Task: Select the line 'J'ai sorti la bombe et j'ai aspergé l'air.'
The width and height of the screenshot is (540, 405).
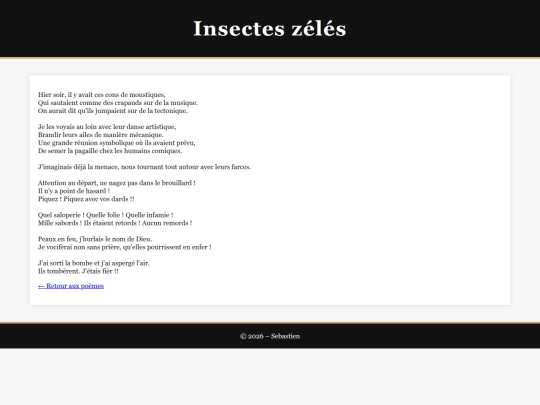Action: (94, 263)
